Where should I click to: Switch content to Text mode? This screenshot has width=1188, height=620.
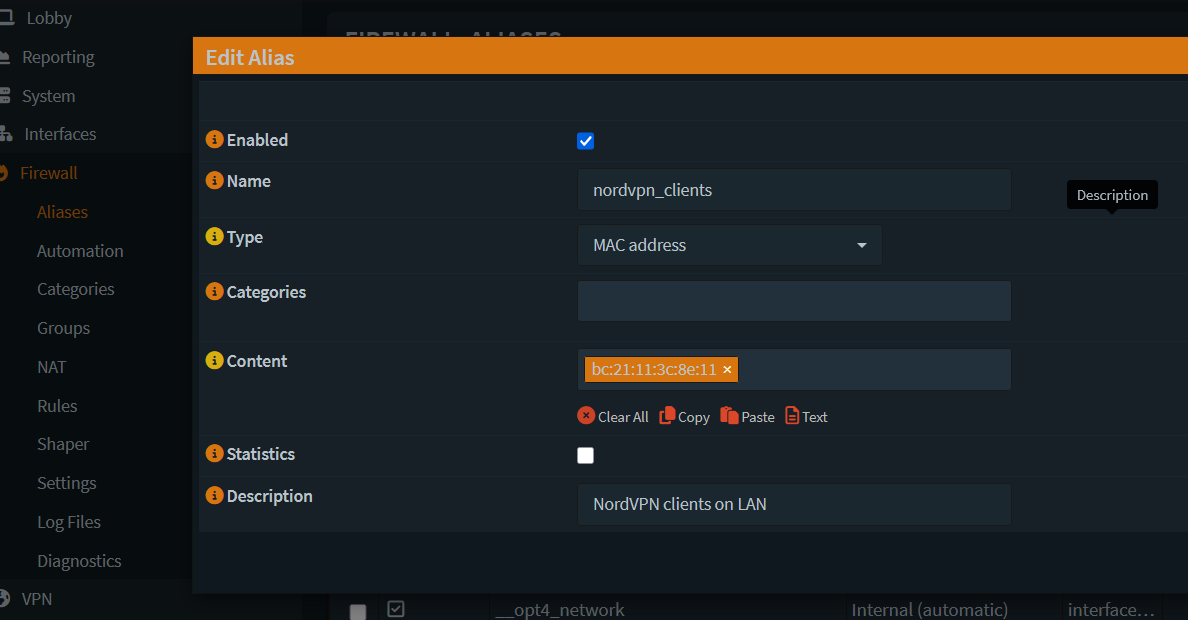806,416
